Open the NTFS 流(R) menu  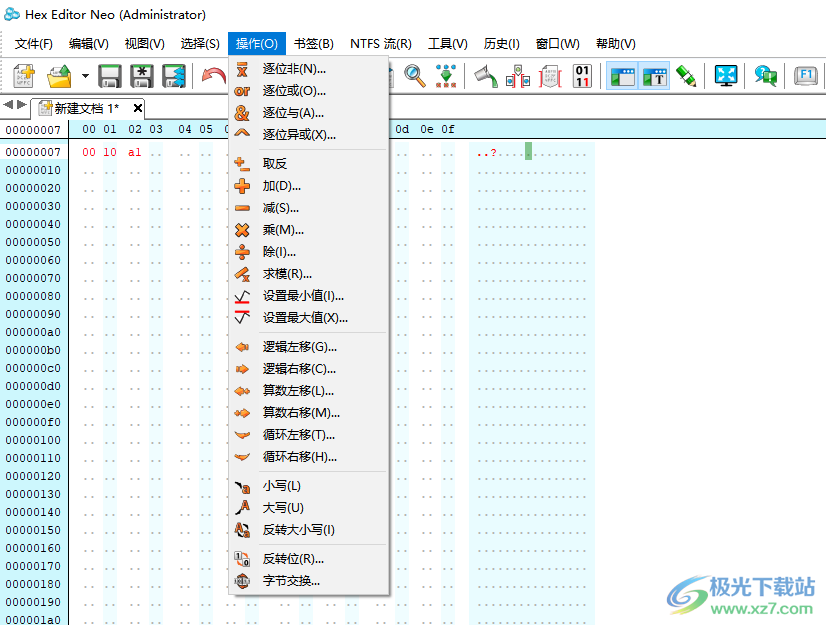click(x=380, y=44)
